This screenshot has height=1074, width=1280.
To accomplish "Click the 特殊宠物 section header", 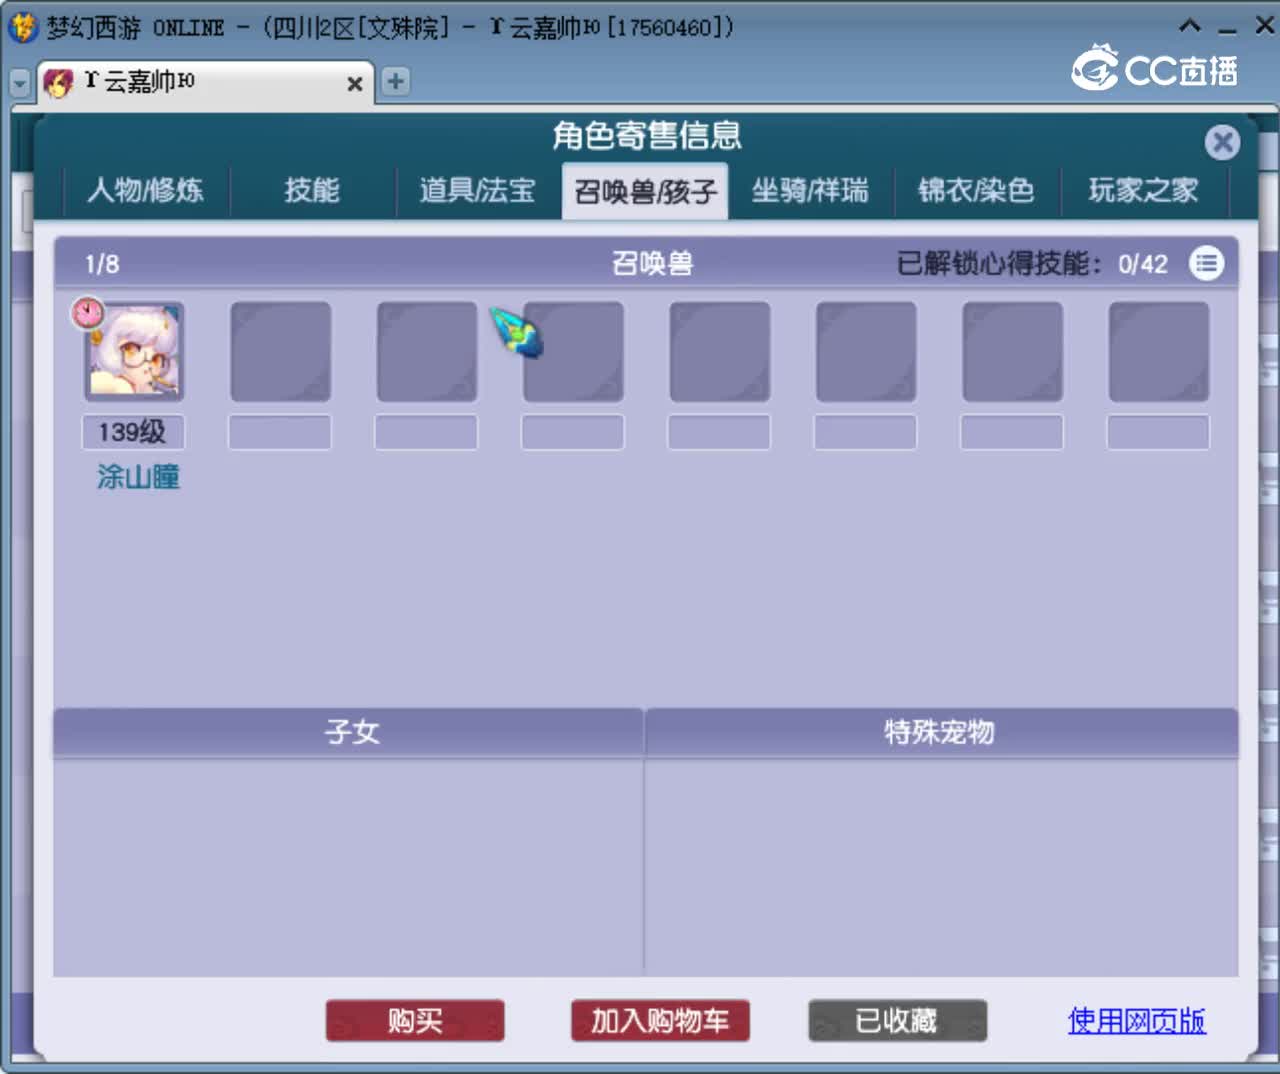I will (940, 732).
